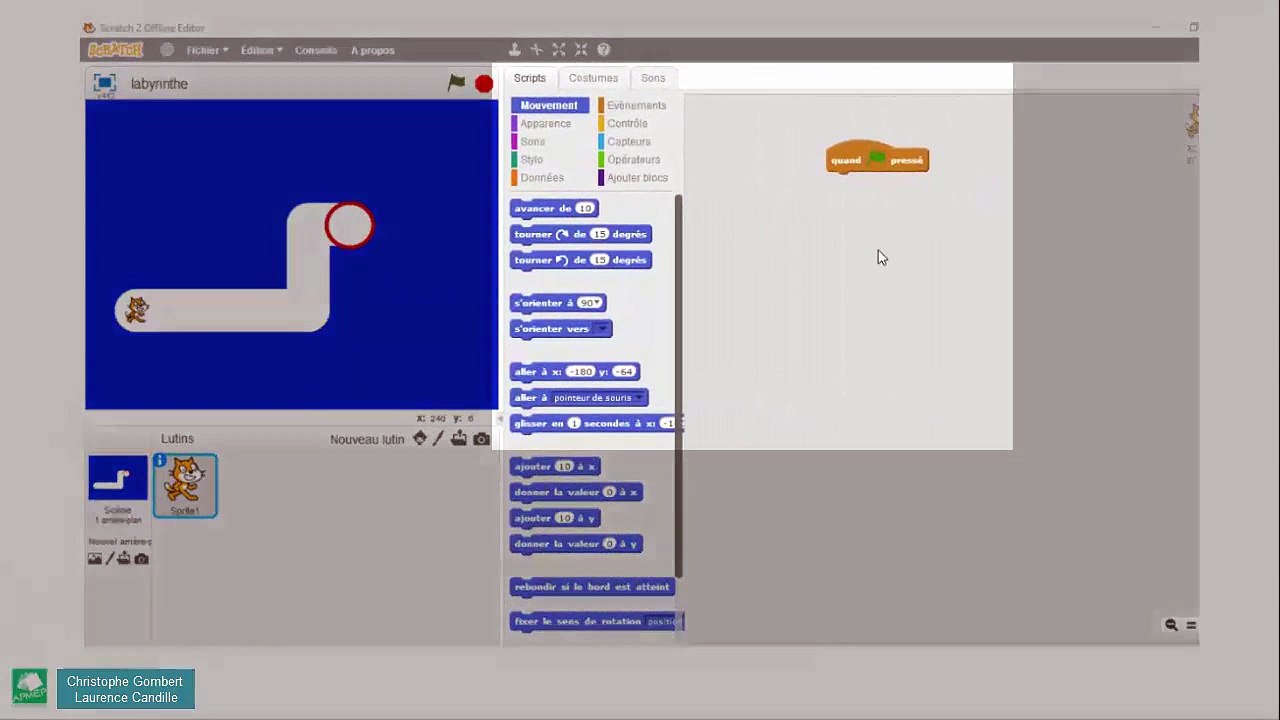Image resolution: width=1280 pixels, height=720 pixels.
Task: Select the Mouvement block category
Action: [549, 105]
